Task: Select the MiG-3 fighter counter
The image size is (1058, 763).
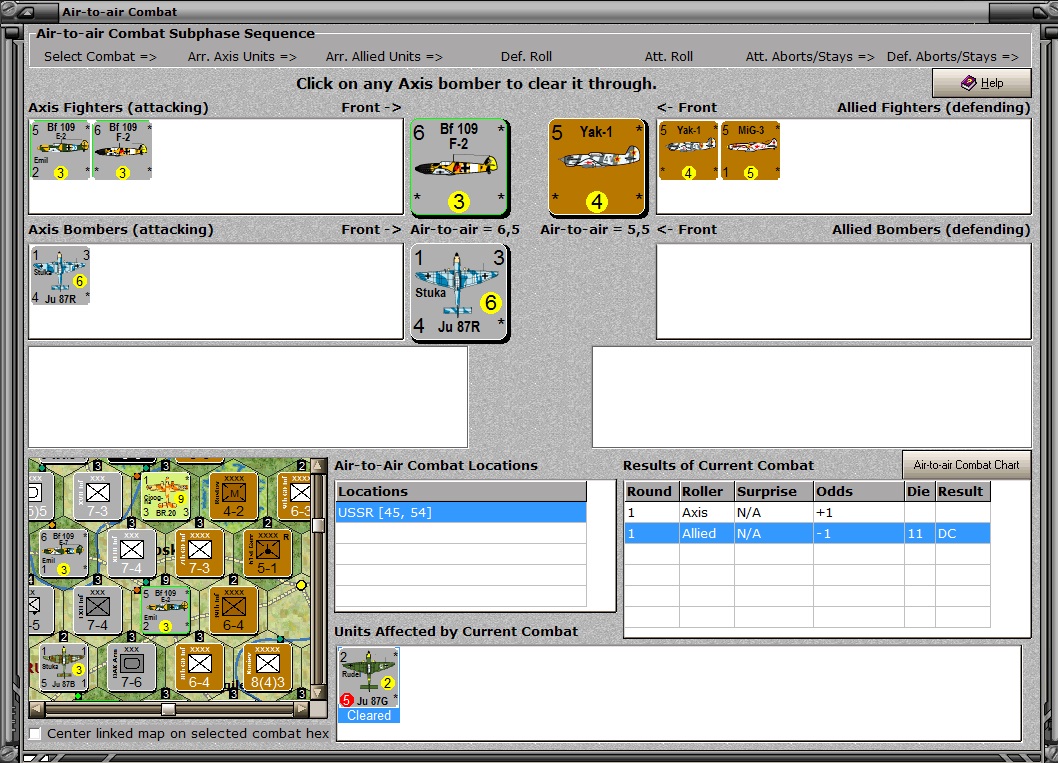Action: click(x=750, y=150)
